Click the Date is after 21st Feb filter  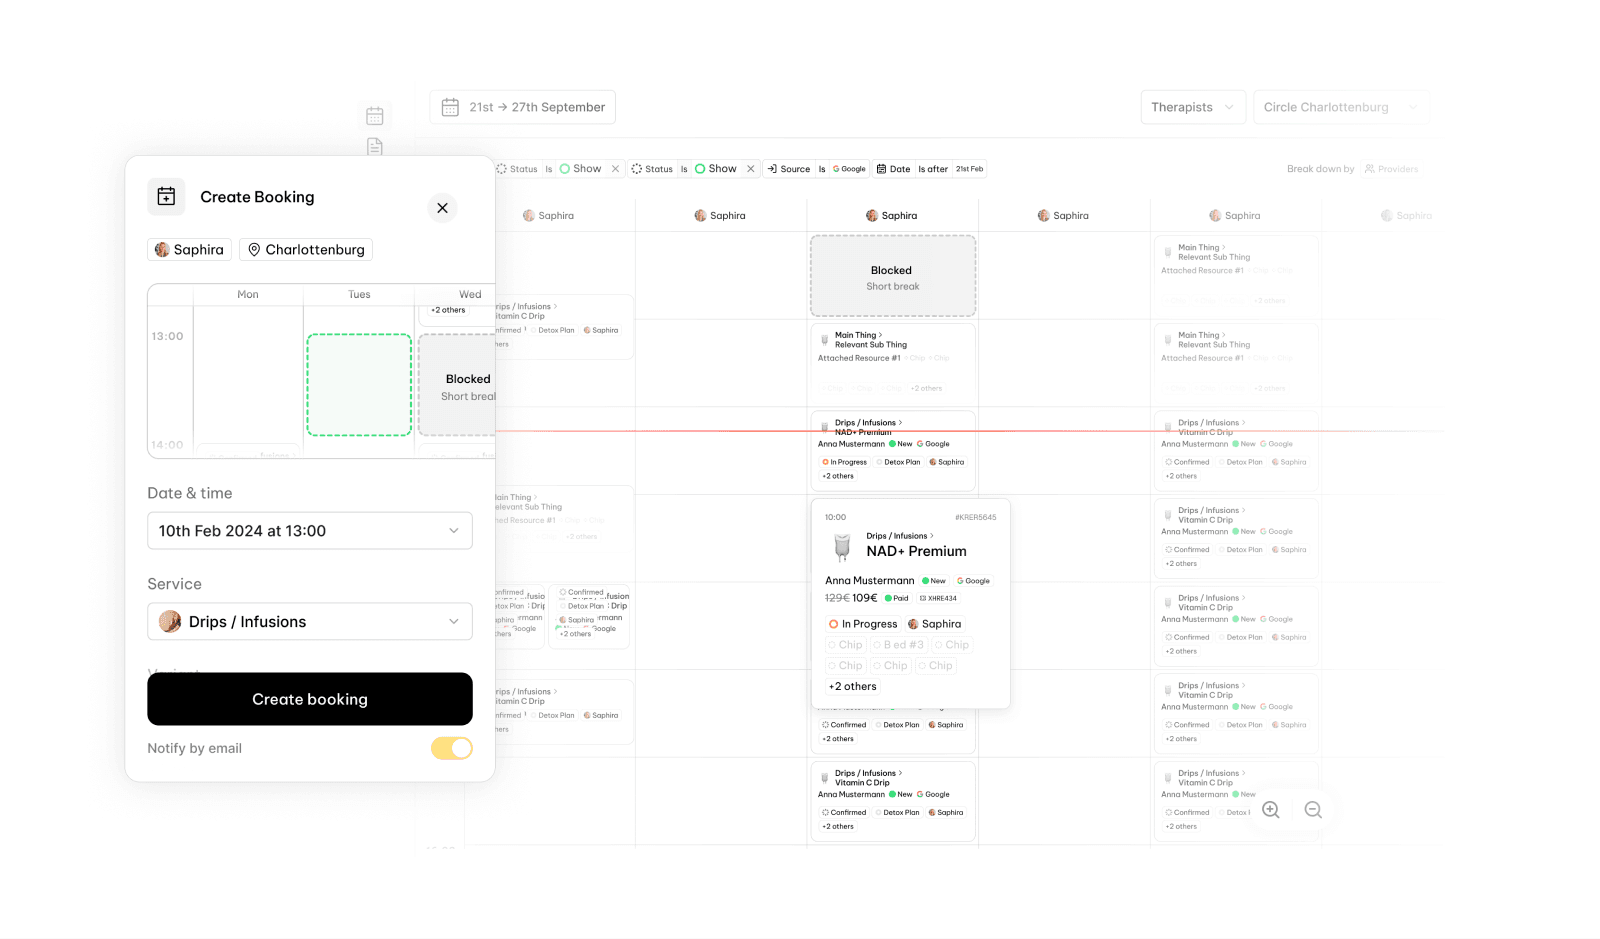click(x=930, y=169)
